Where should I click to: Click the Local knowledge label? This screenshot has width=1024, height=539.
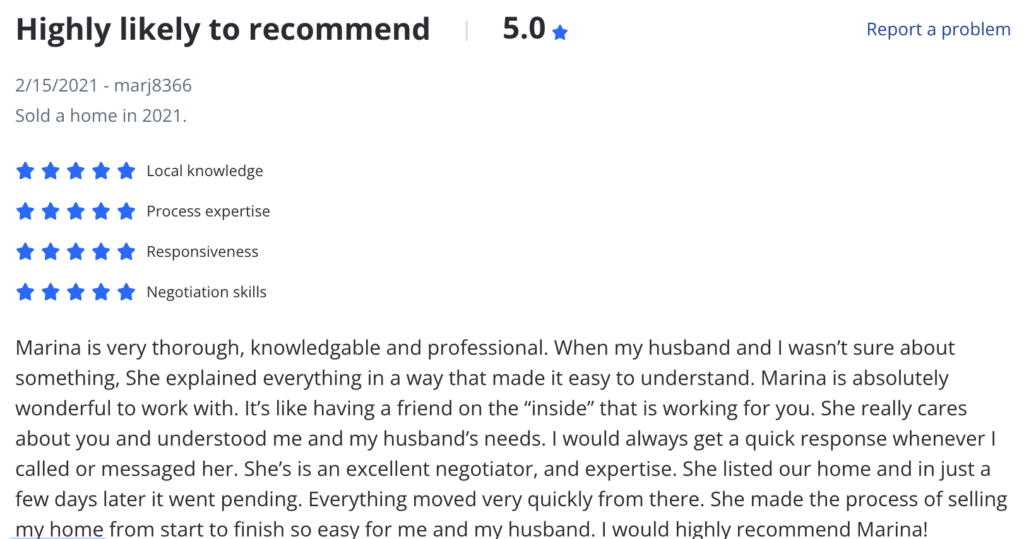[x=204, y=171]
